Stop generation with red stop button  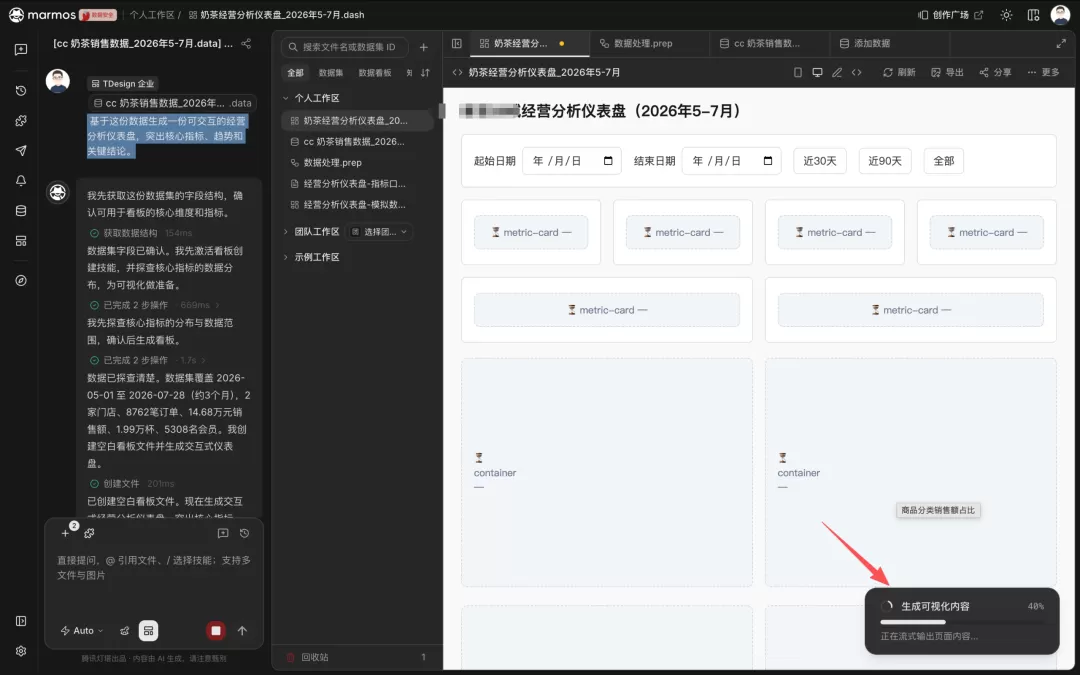coord(216,630)
